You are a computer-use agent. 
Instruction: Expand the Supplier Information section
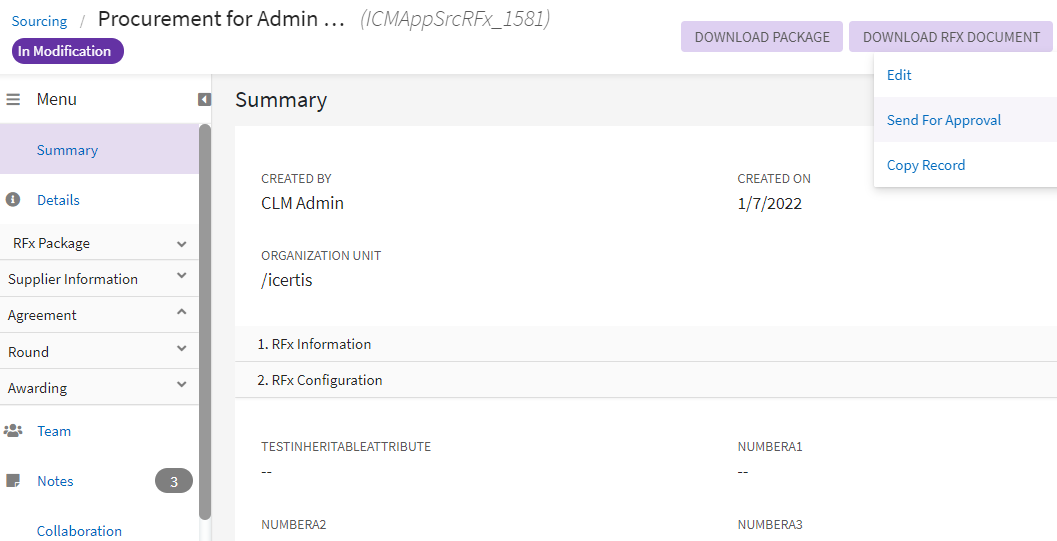point(181,276)
